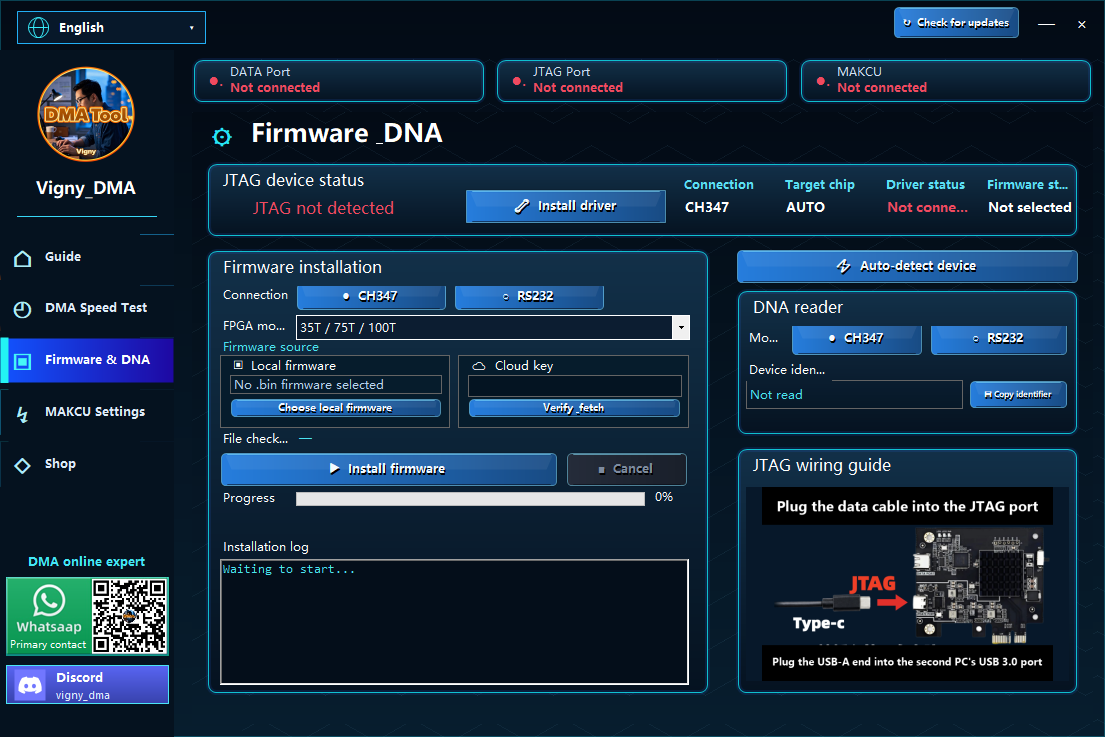Click Install firmware button
This screenshot has width=1105, height=737.
(x=388, y=469)
